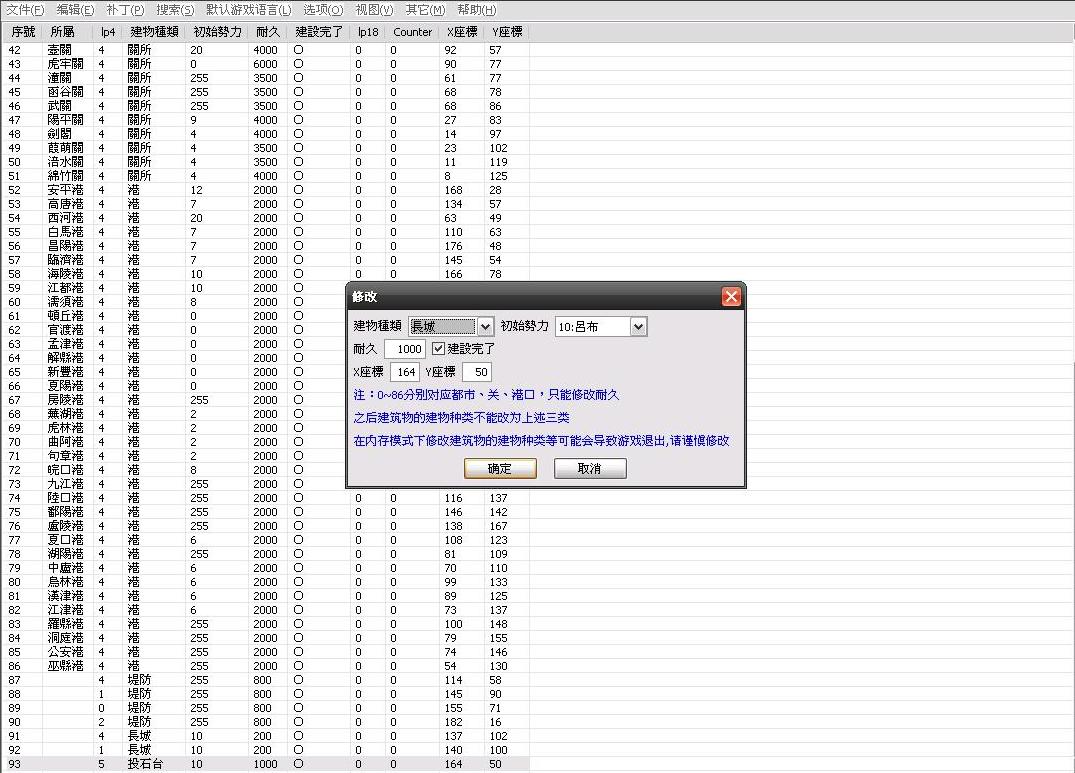Sort by the 序號 column header
The image size is (1075, 773).
[23, 32]
